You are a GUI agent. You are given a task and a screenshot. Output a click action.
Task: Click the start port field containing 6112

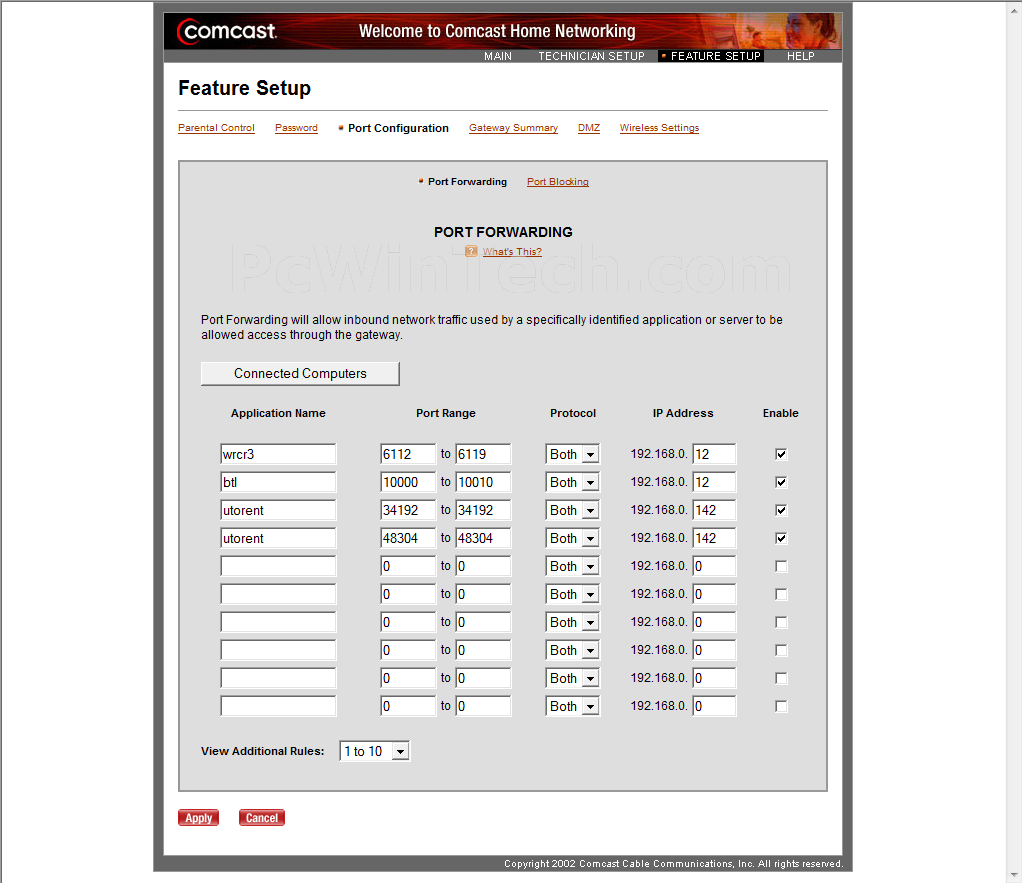pyautogui.click(x=408, y=454)
